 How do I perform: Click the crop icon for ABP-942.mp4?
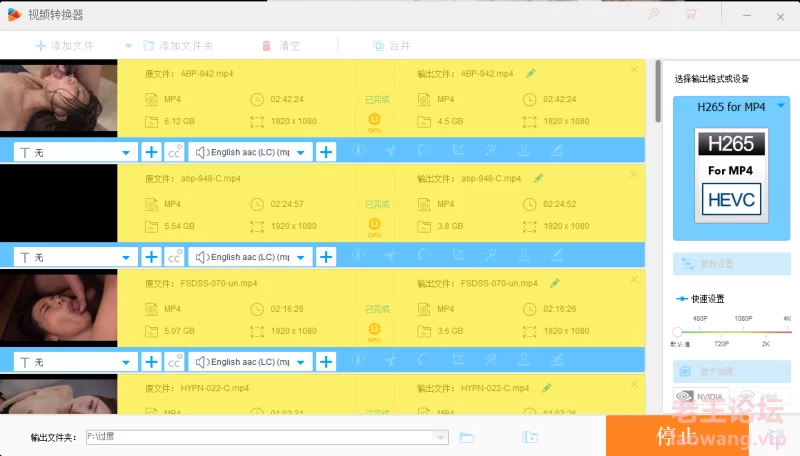(x=458, y=150)
